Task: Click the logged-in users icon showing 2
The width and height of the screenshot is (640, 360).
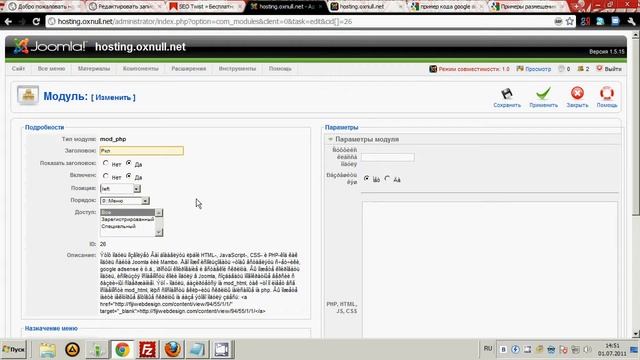Action: click(x=580, y=69)
